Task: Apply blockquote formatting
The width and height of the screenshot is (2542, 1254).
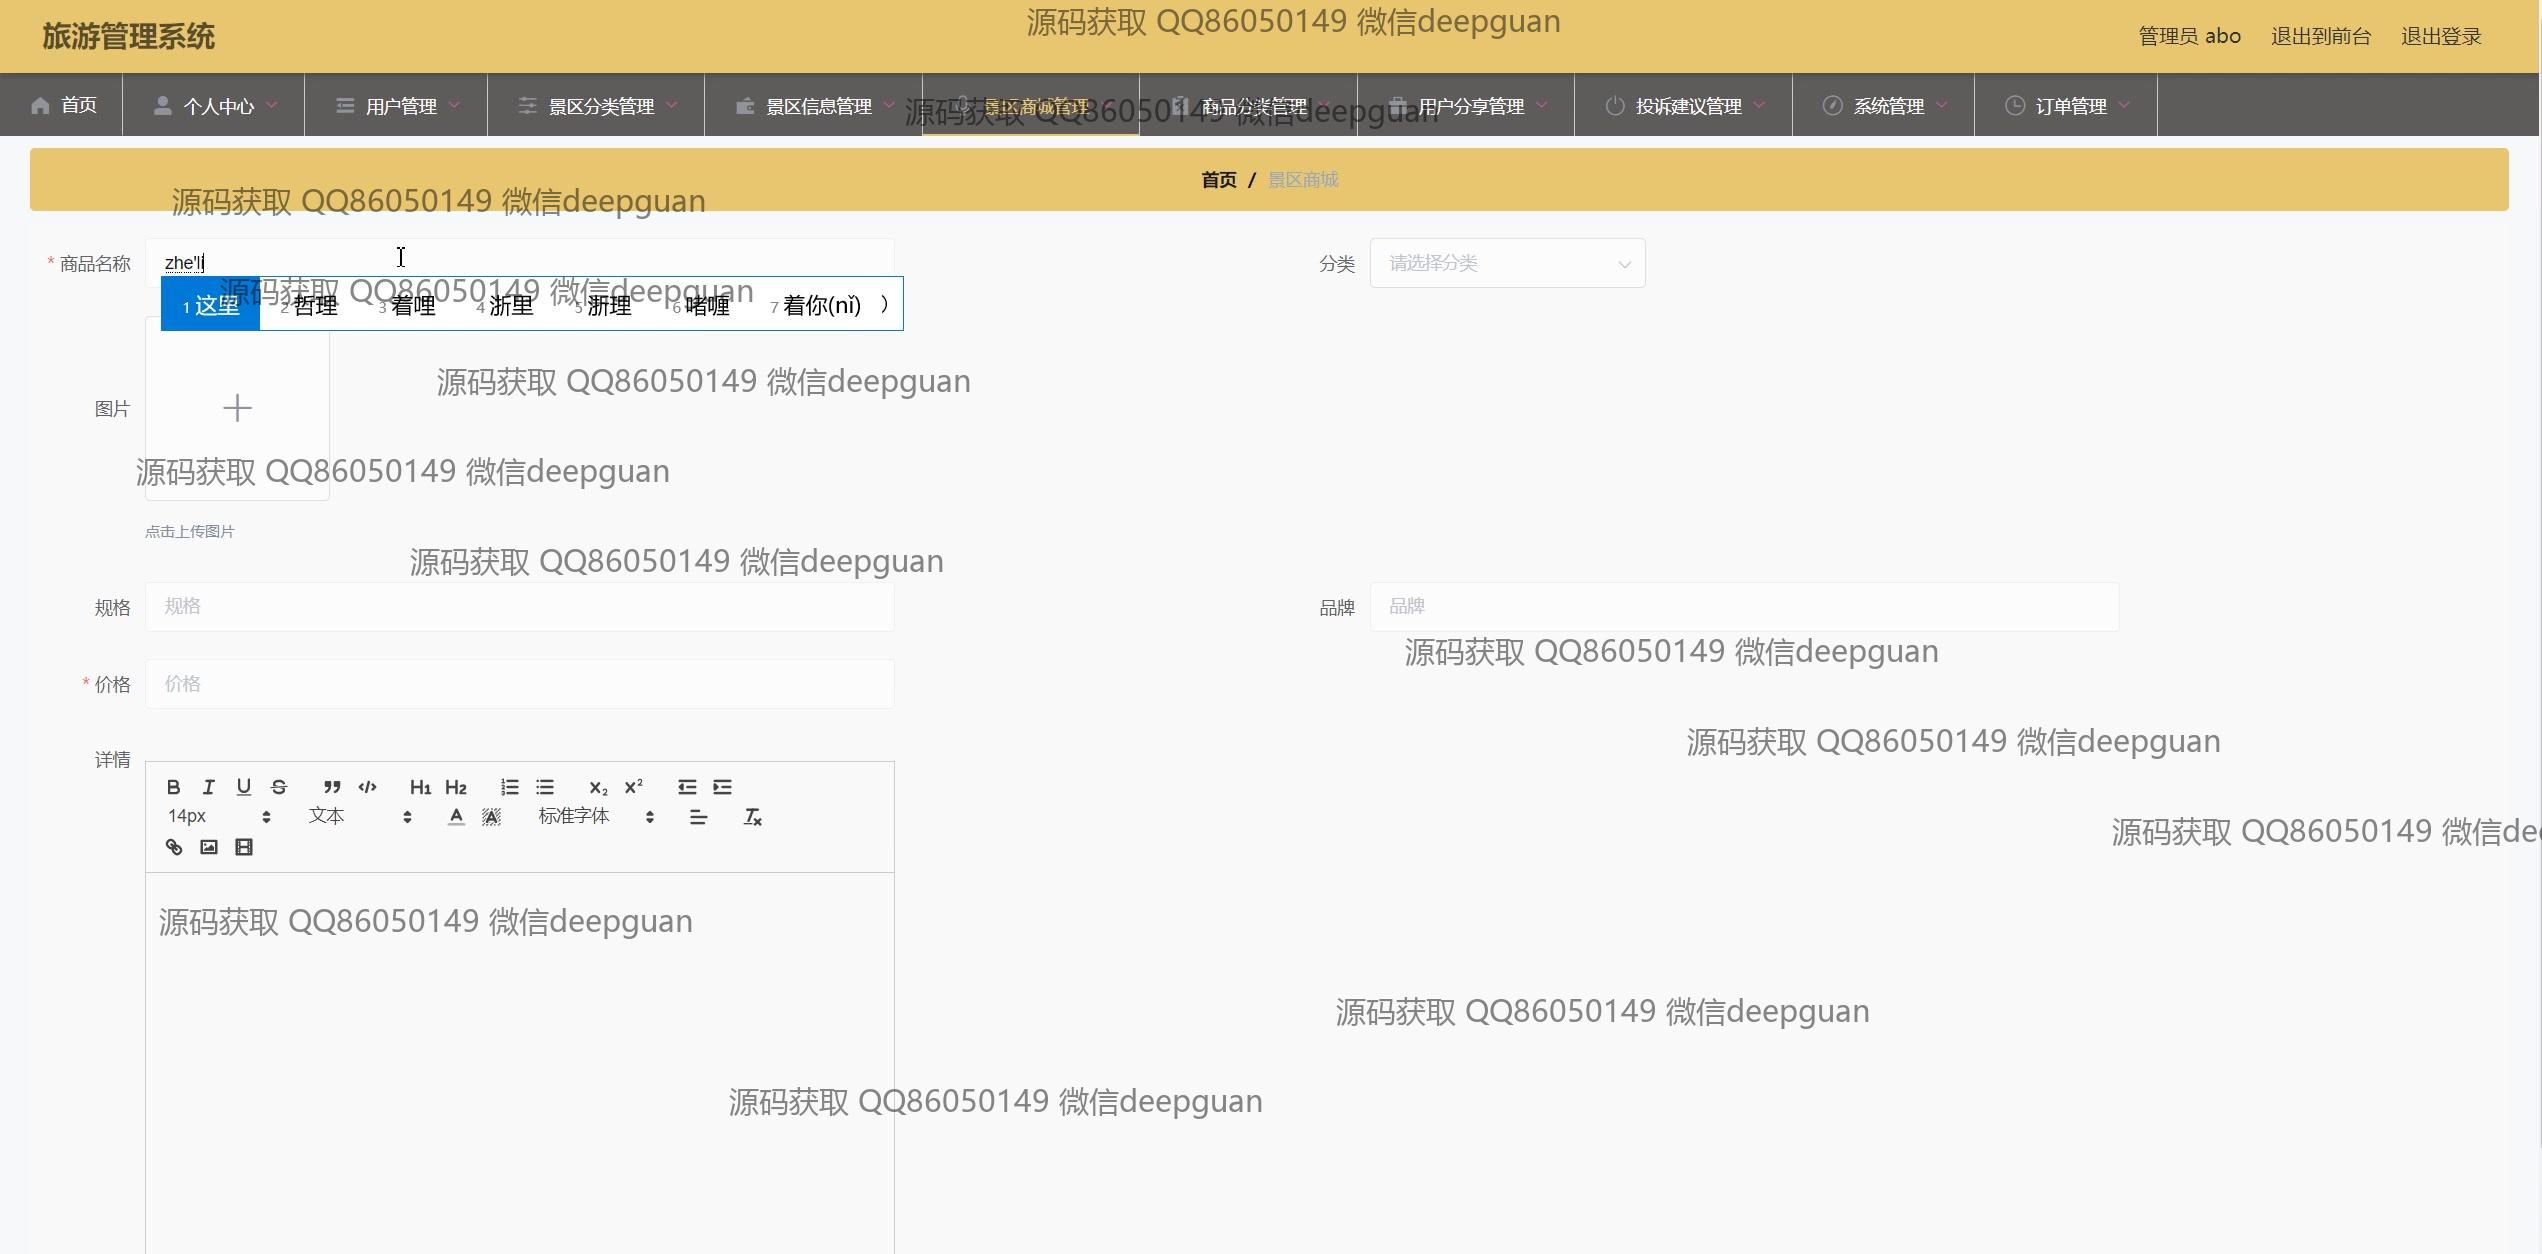Action: coord(332,787)
